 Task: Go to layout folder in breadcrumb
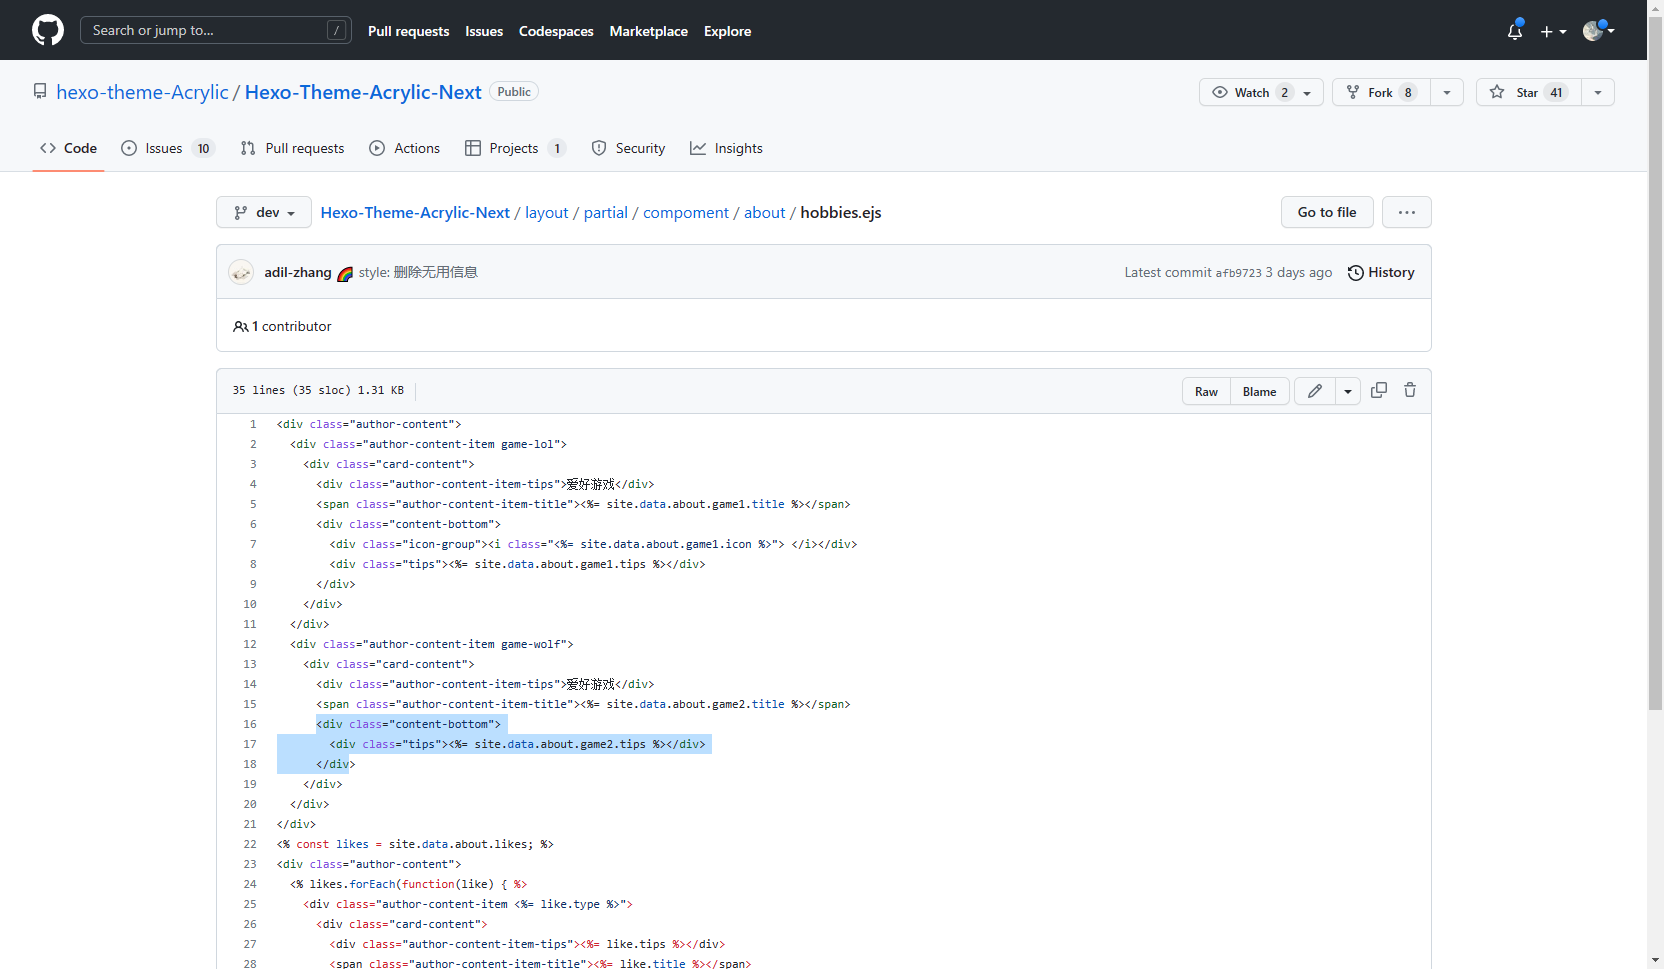(547, 212)
